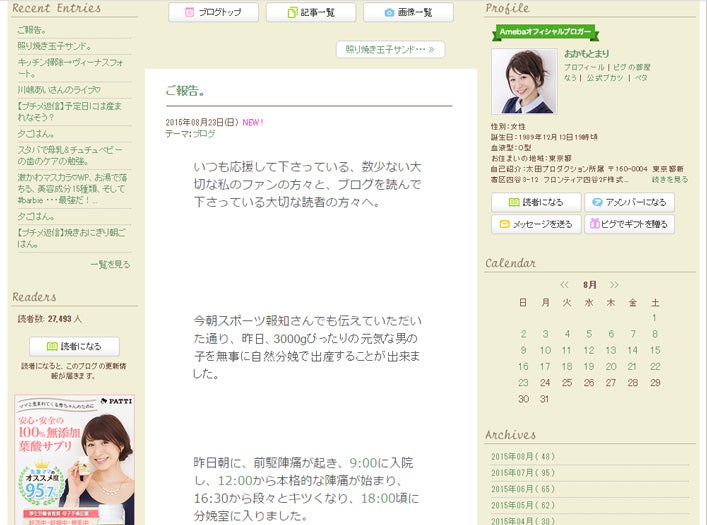
Task: Click the book icon on Profile 読者になる
Action: pyautogui.click(x=514, y=203)
